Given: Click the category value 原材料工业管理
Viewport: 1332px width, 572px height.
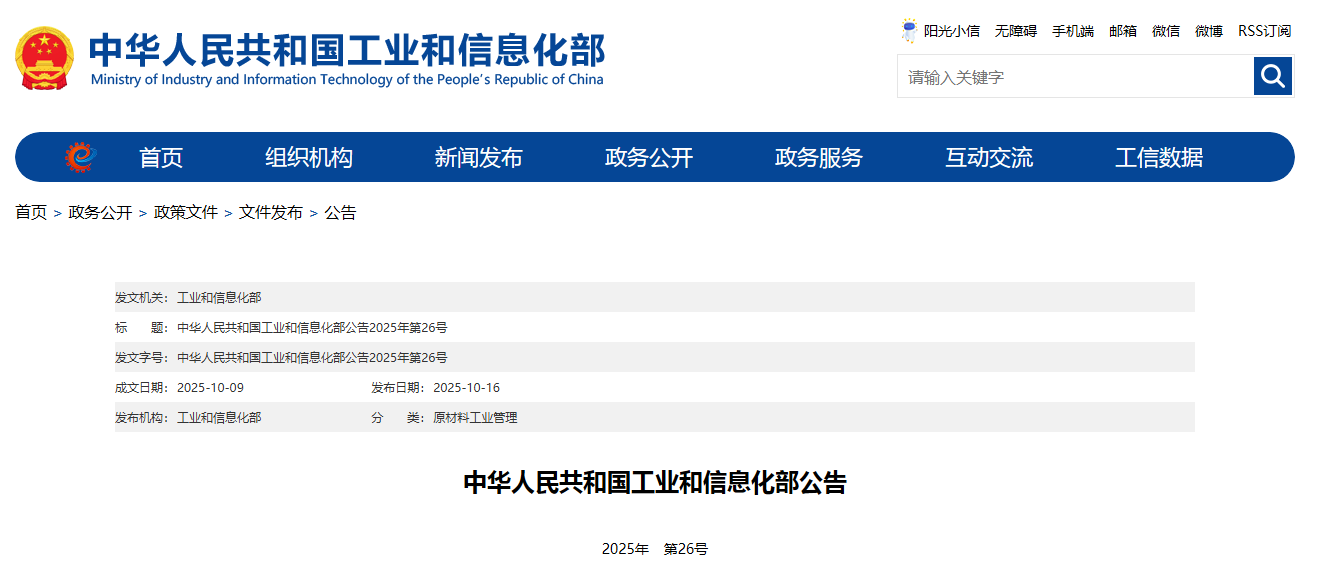Looking at the screenshot, I should (475, 417).
